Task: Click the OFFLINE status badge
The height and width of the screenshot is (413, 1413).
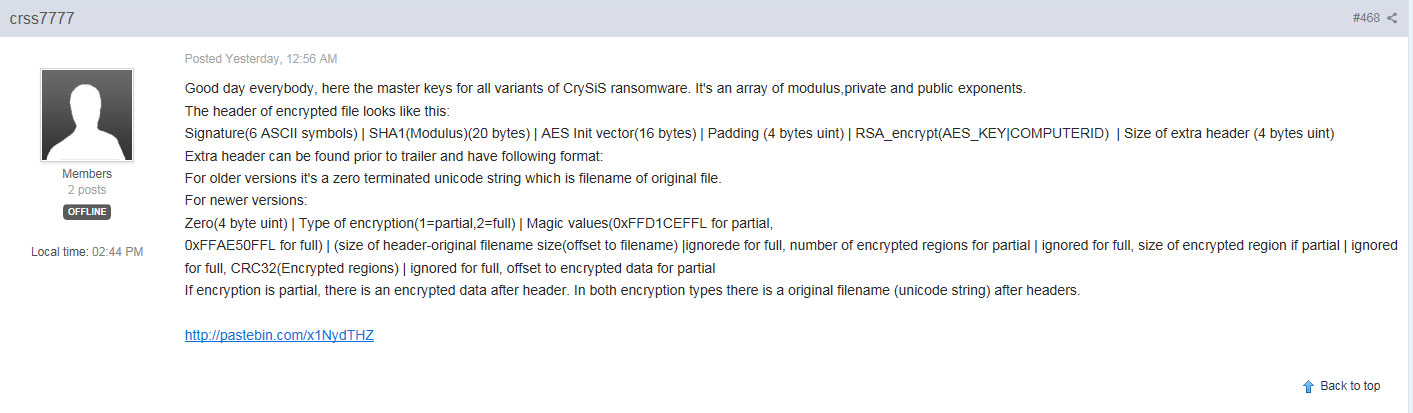Action: click(87, 212)
